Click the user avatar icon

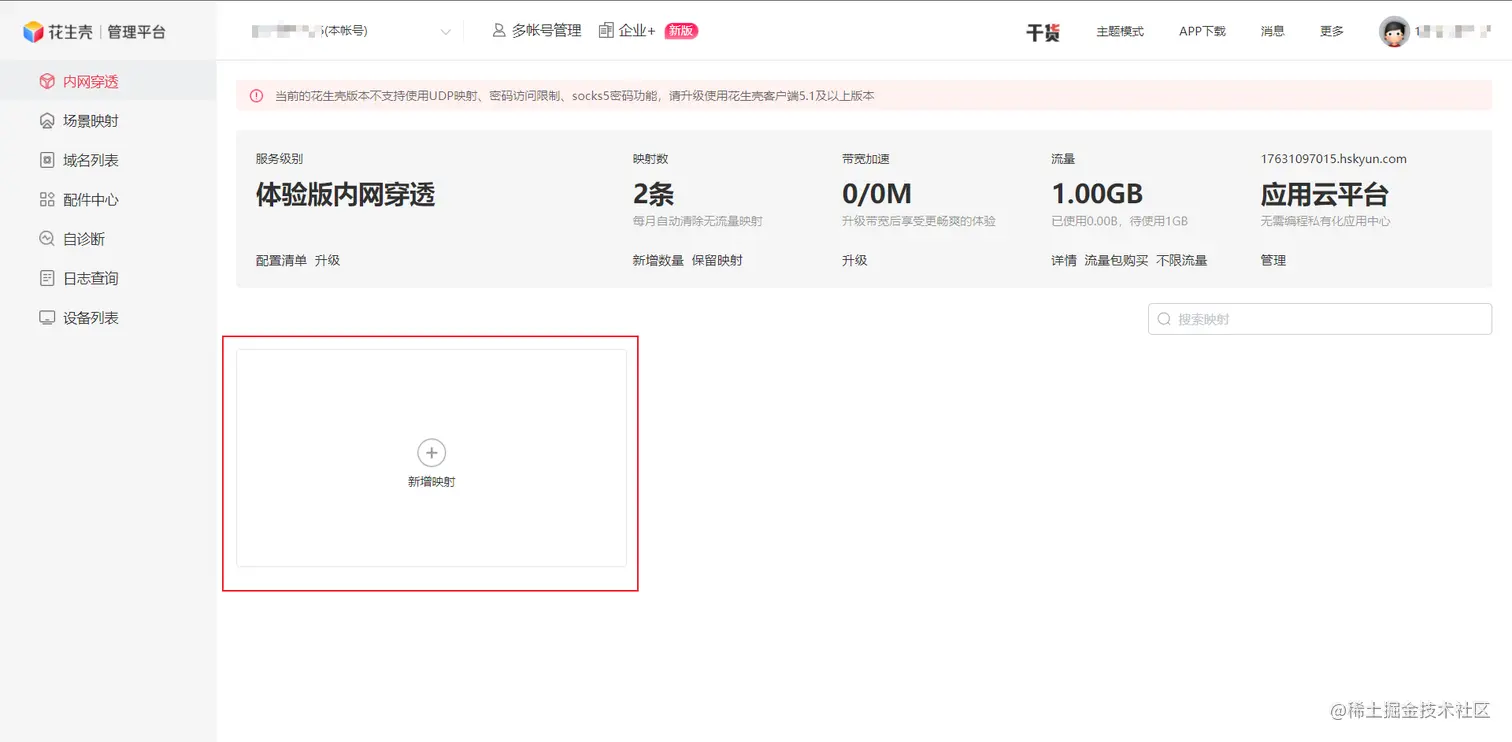click(1394, 32)
